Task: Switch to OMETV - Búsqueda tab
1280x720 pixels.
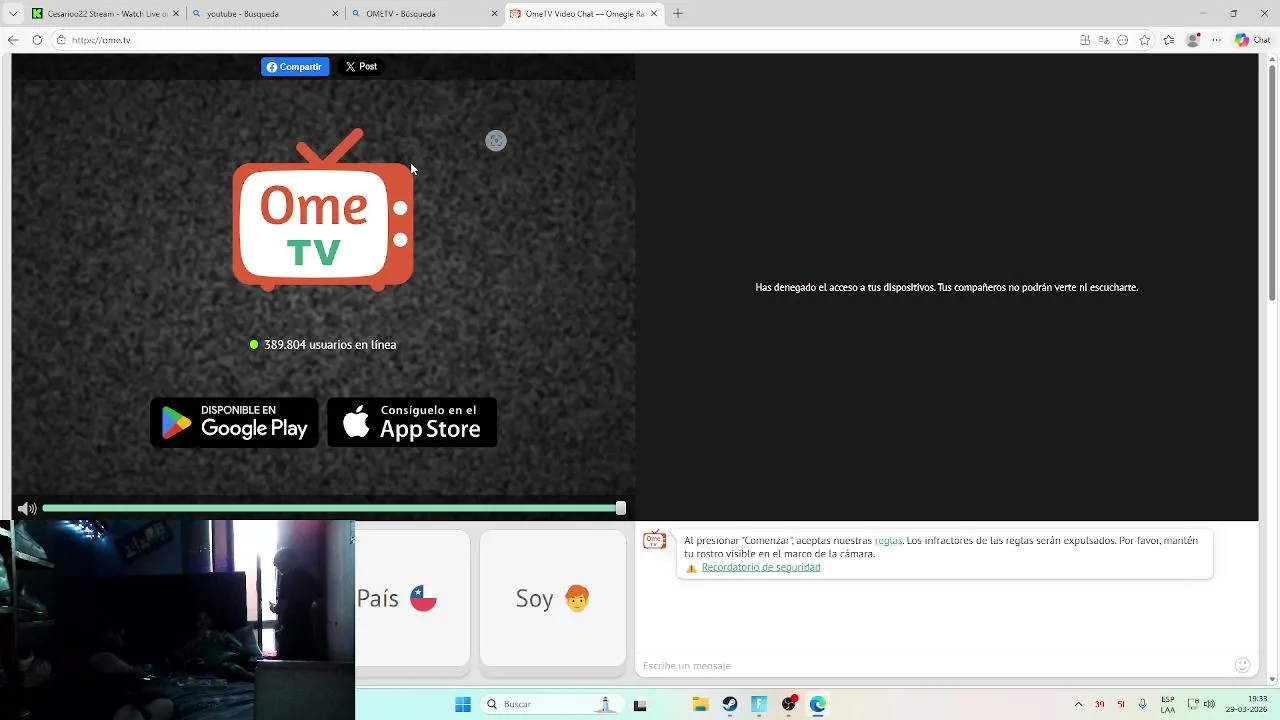Action: (x=425, y=14)
